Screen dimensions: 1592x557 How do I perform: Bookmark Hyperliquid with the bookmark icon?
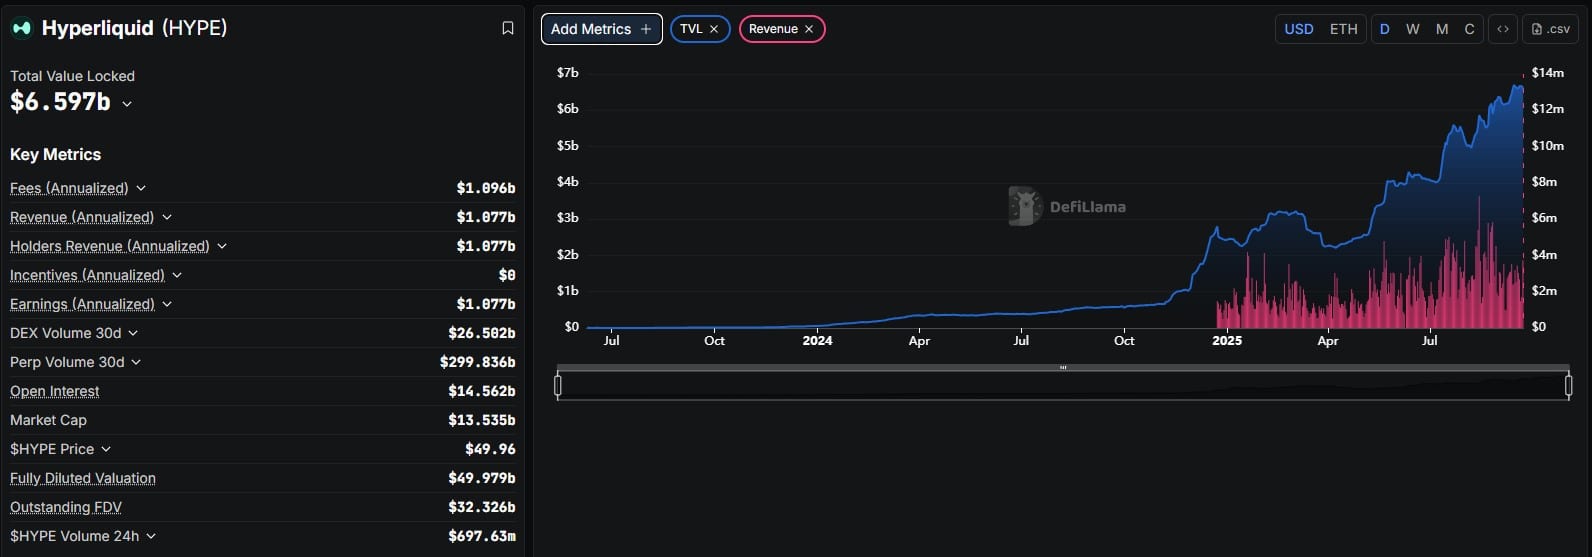(508, 28)
